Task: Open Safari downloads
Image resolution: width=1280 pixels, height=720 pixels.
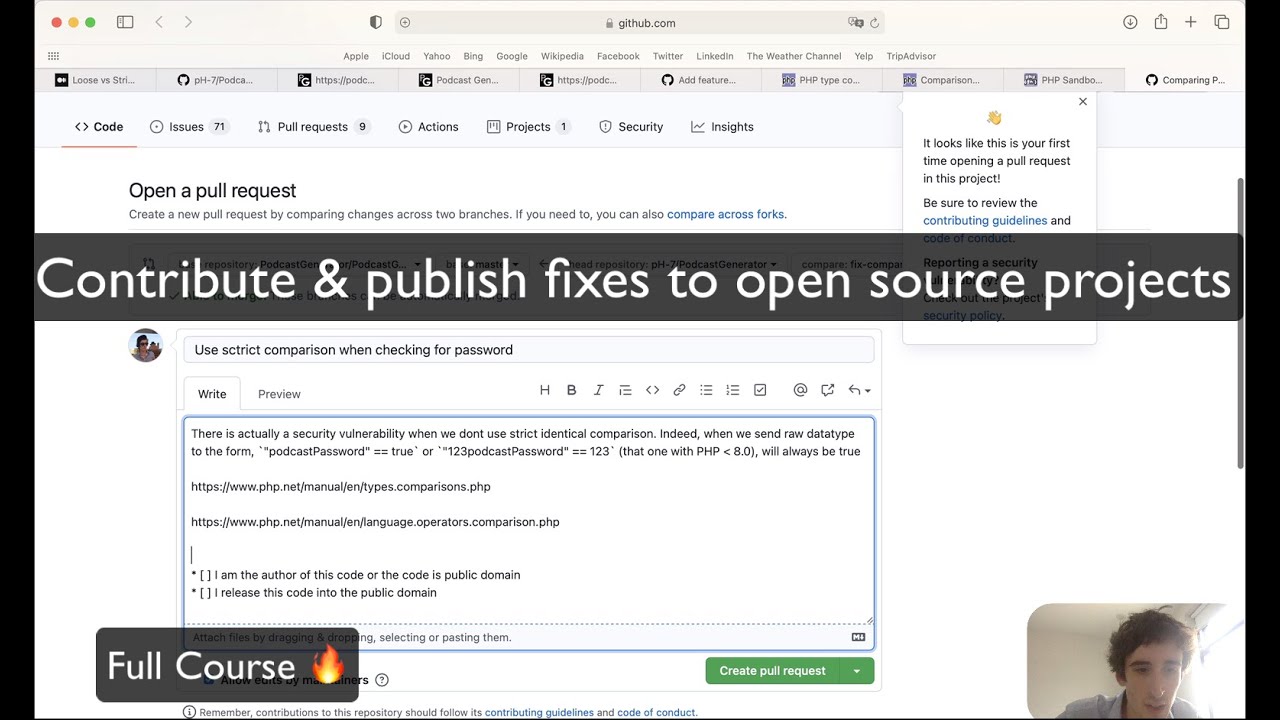Action: coord(1130,22)
